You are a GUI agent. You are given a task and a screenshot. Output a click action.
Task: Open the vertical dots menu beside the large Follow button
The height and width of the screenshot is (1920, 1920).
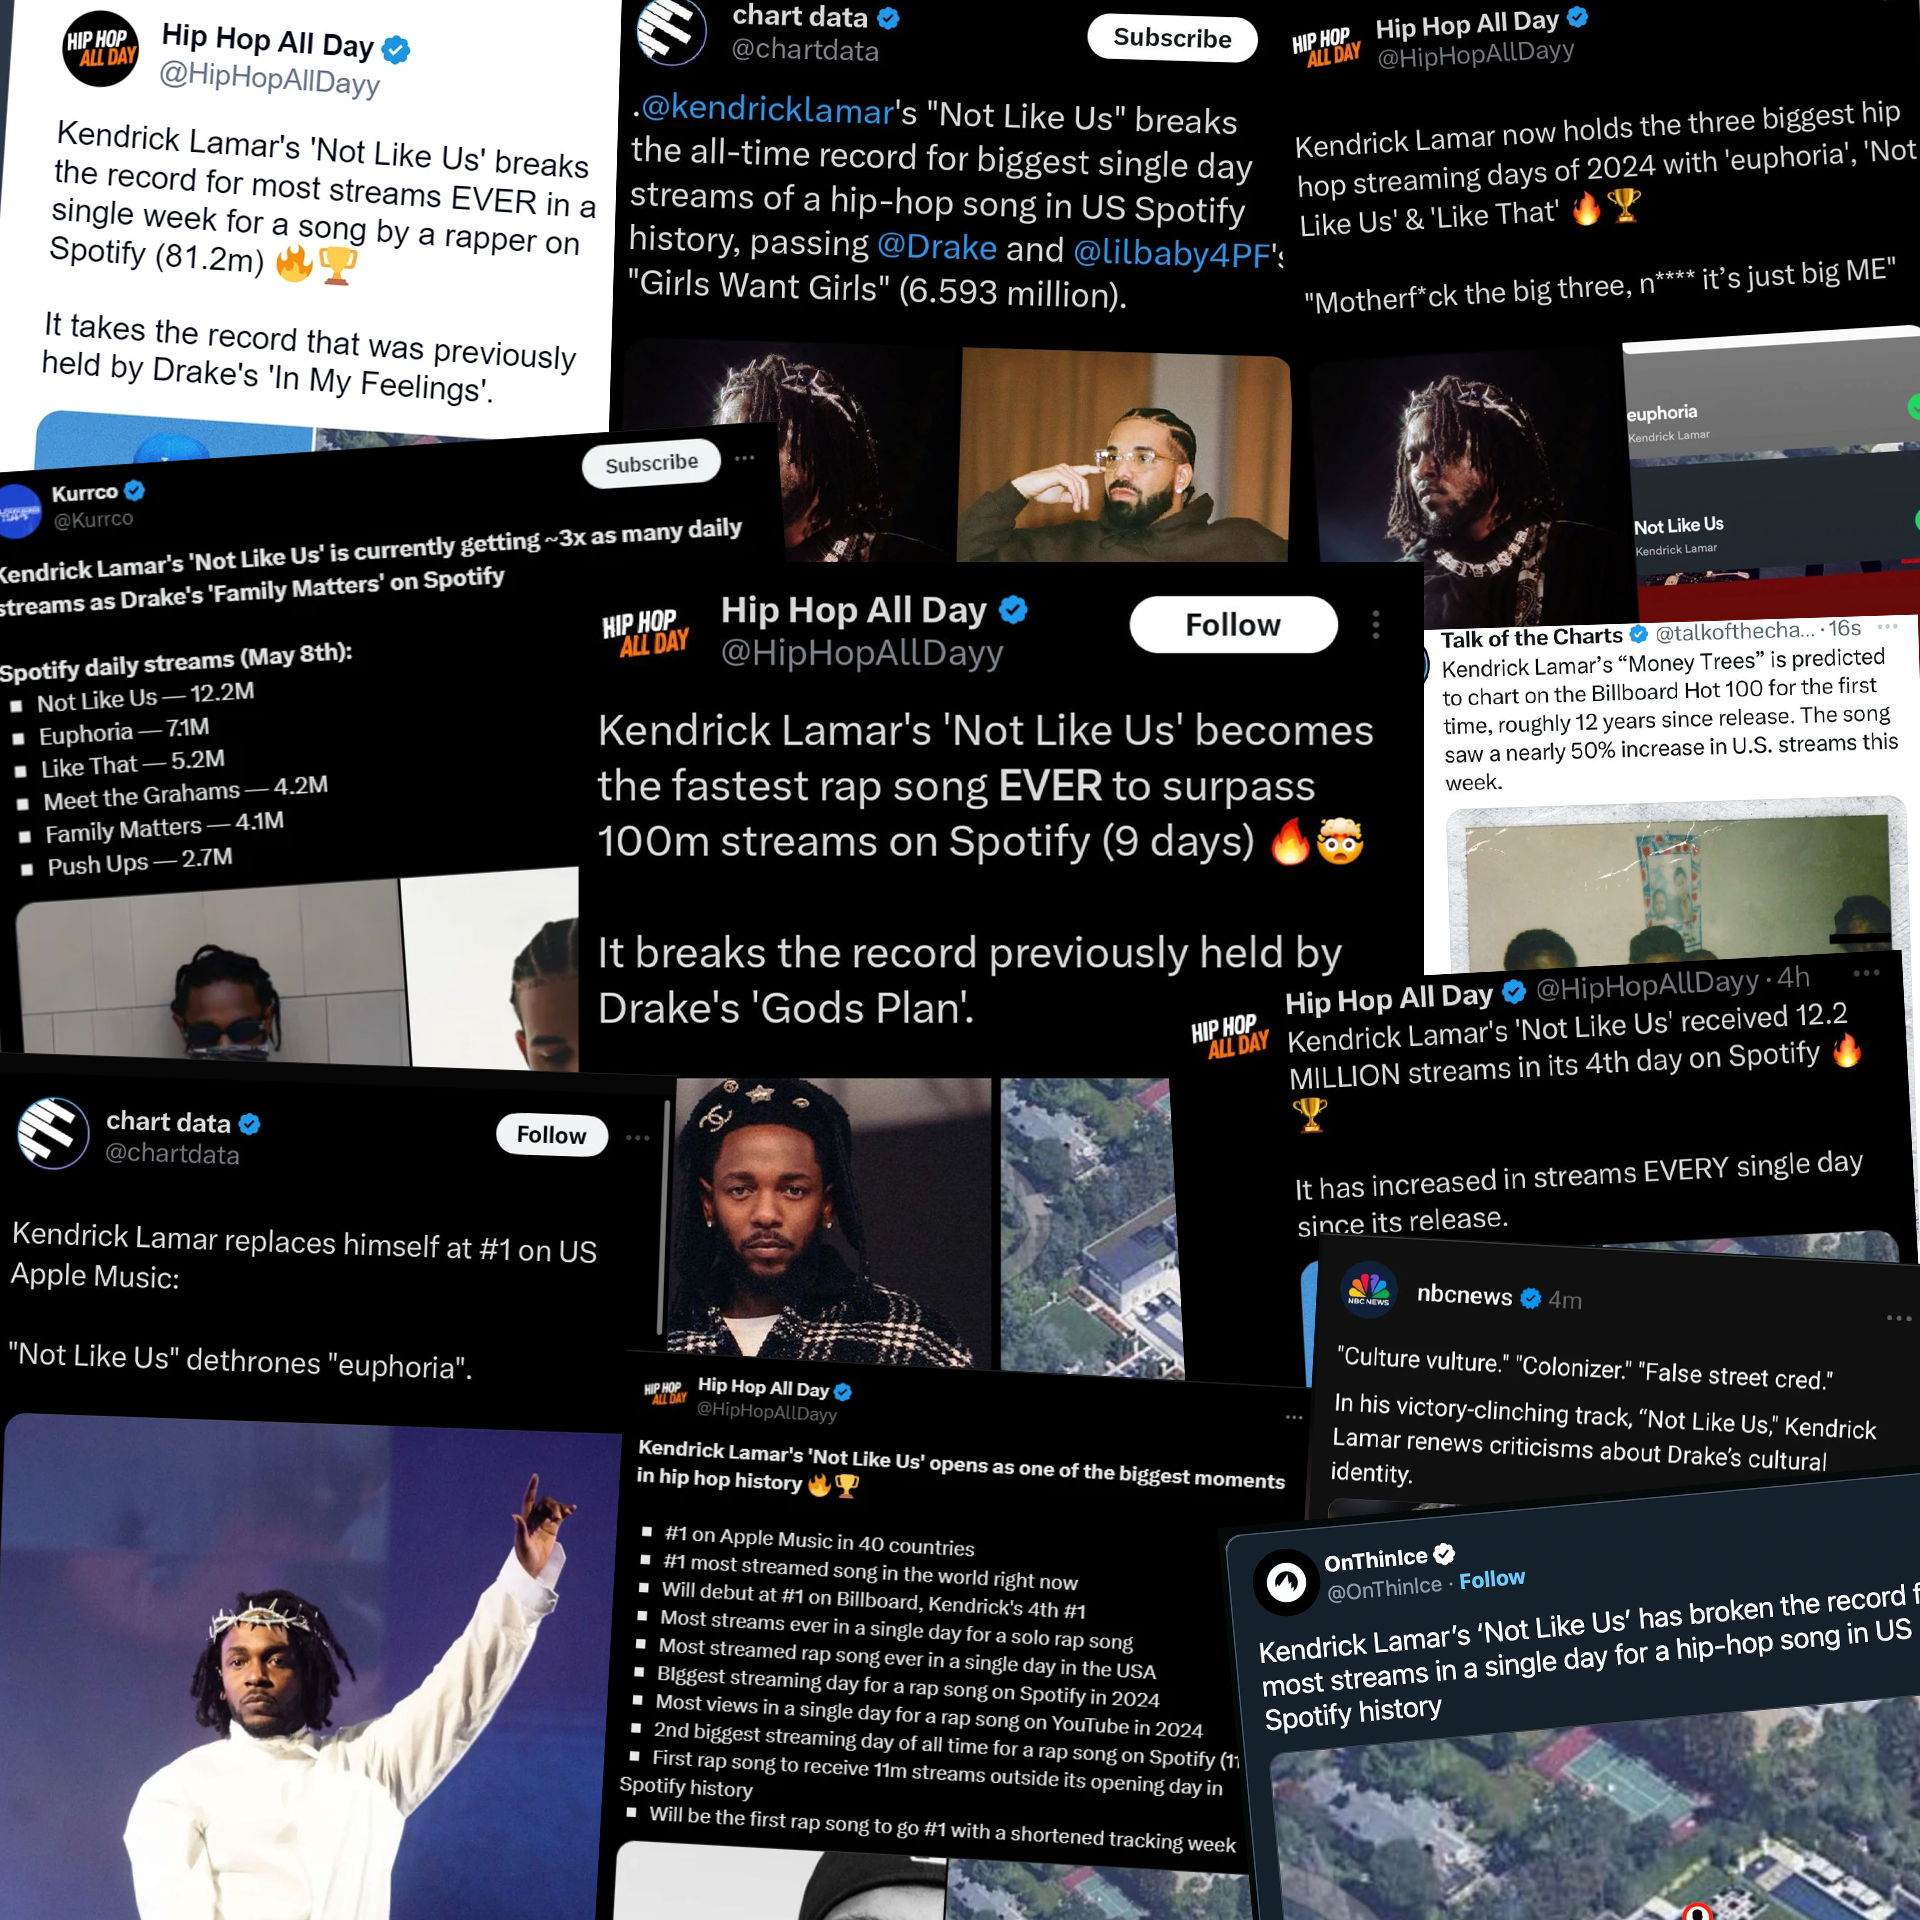[1376, 625]
